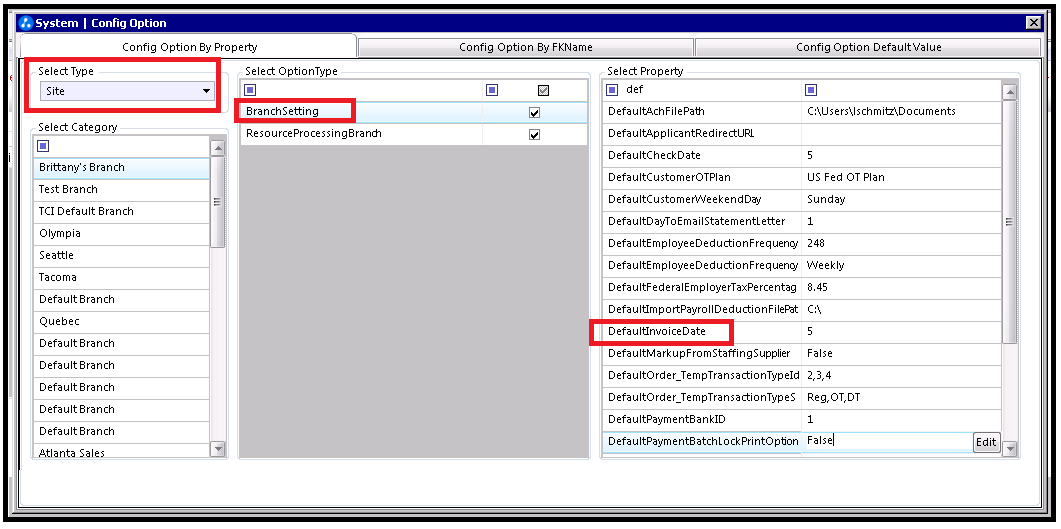Click the Sunday value cell
Viewport: 1061px width, 529px height.
pyautogui.click(x=901, y=200)
